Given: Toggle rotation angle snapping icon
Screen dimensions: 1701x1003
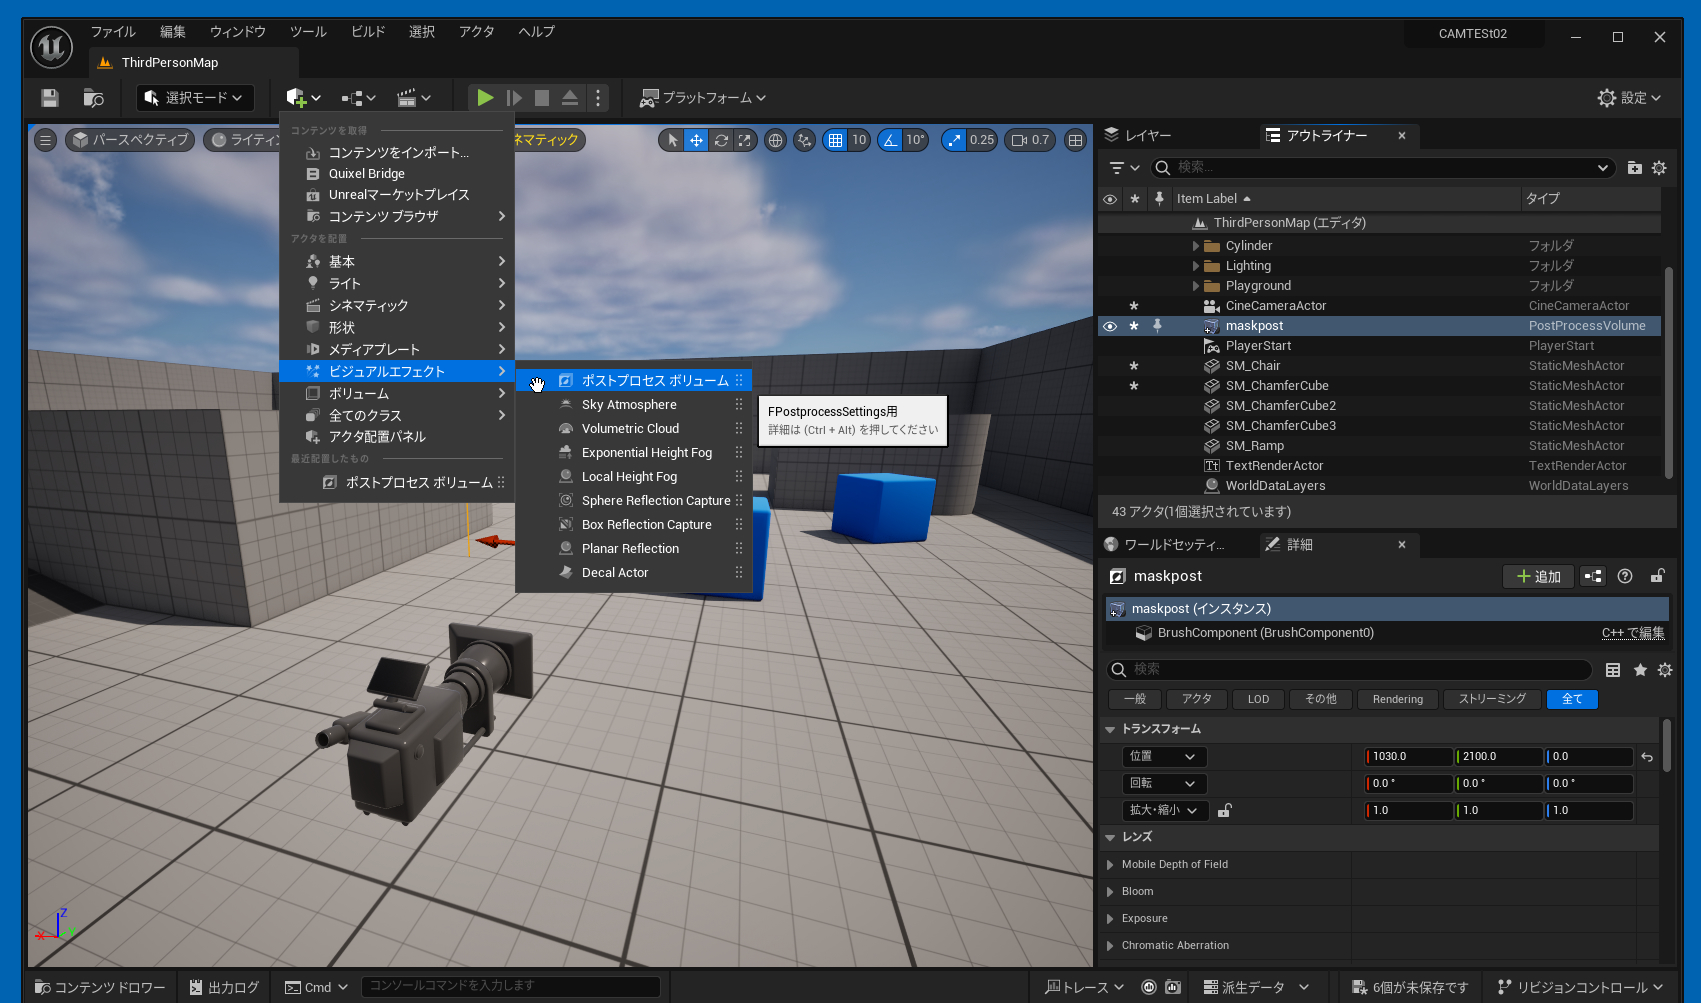Looking at the screenshot, I should [x=889, y=140].
